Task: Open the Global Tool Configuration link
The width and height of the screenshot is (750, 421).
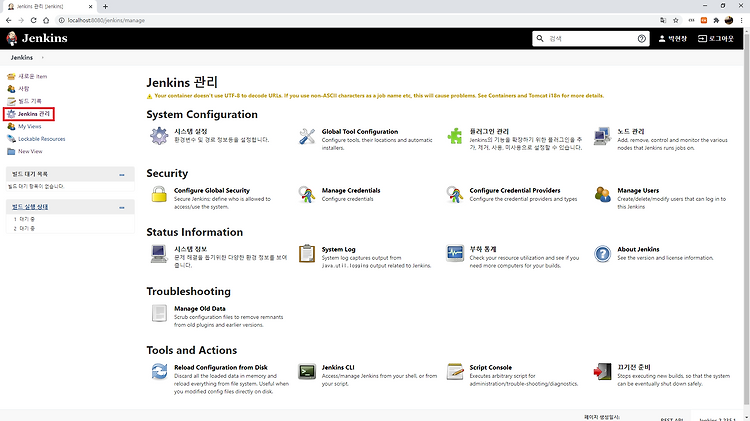Action: [360, 132]
